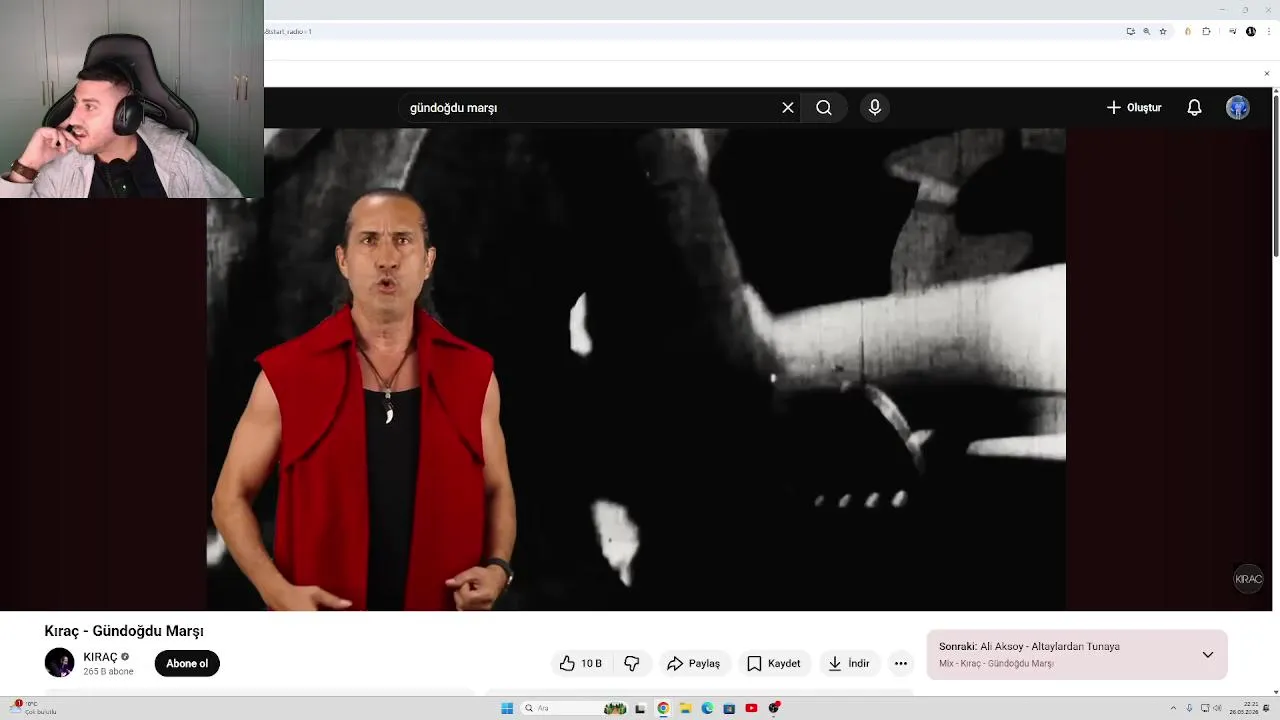Open the weather widget on the taskbar
1280x720 pixels.
point(34,708)
